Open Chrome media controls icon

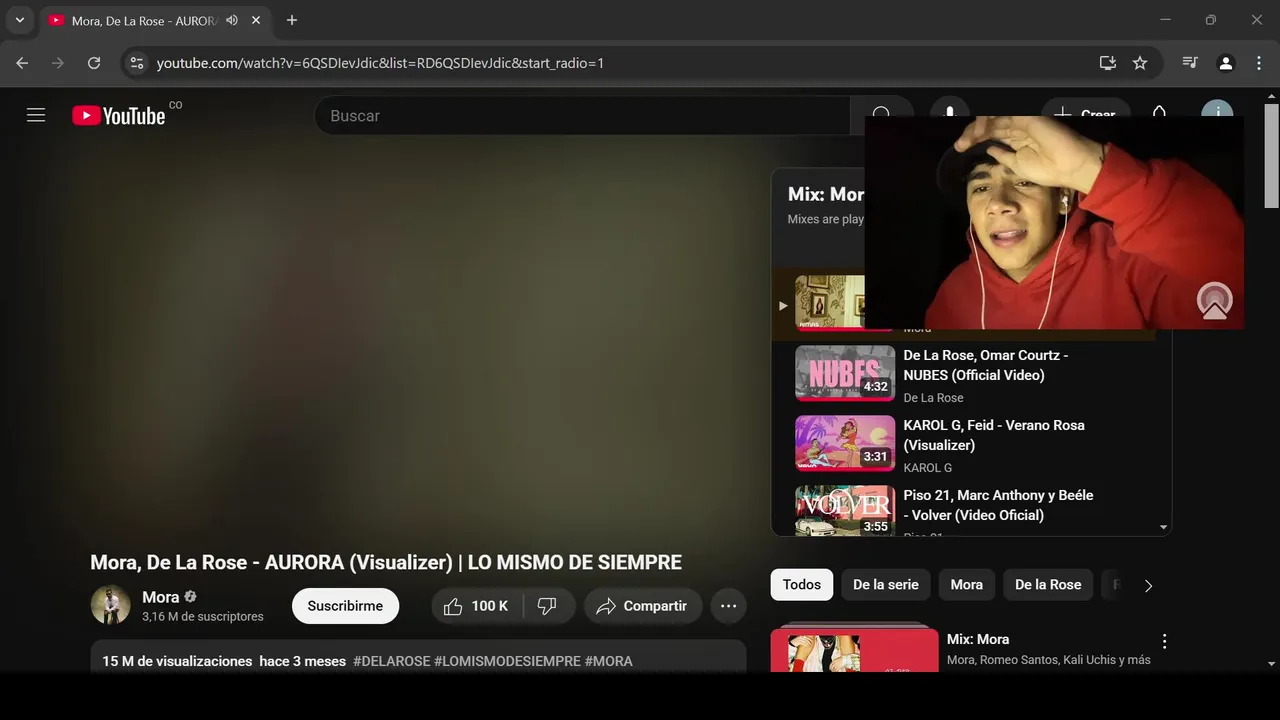point(1190,63)
